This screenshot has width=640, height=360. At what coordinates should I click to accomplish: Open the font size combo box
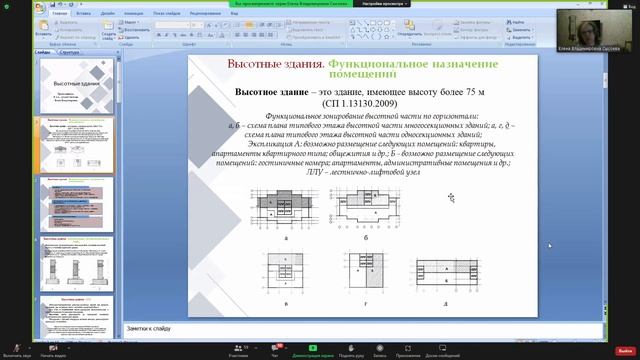click(197, 25)
